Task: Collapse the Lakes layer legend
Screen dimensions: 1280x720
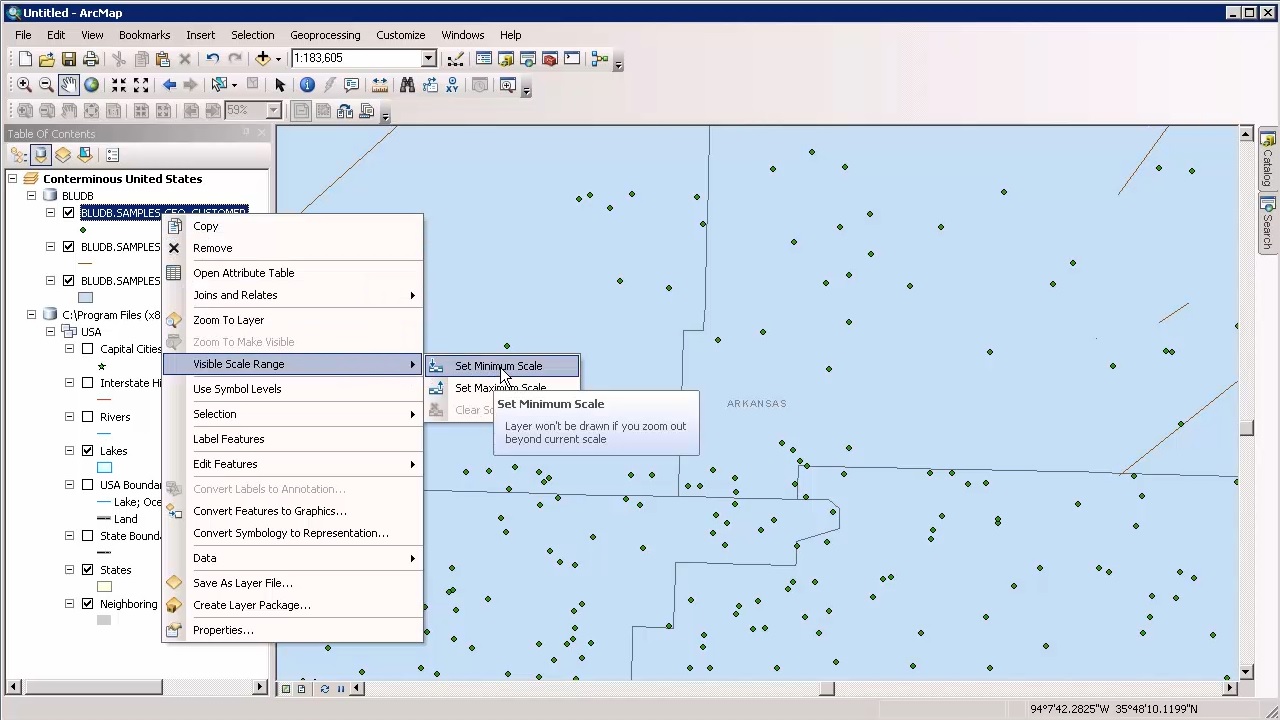Action: [x=69, y=451]
